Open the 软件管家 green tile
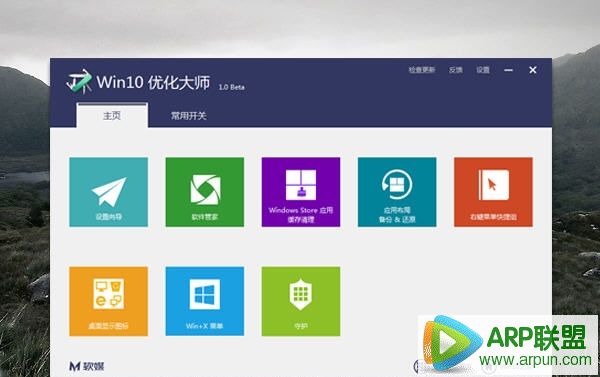The width and height of the screenshot is (600, 377). point(205,192)
